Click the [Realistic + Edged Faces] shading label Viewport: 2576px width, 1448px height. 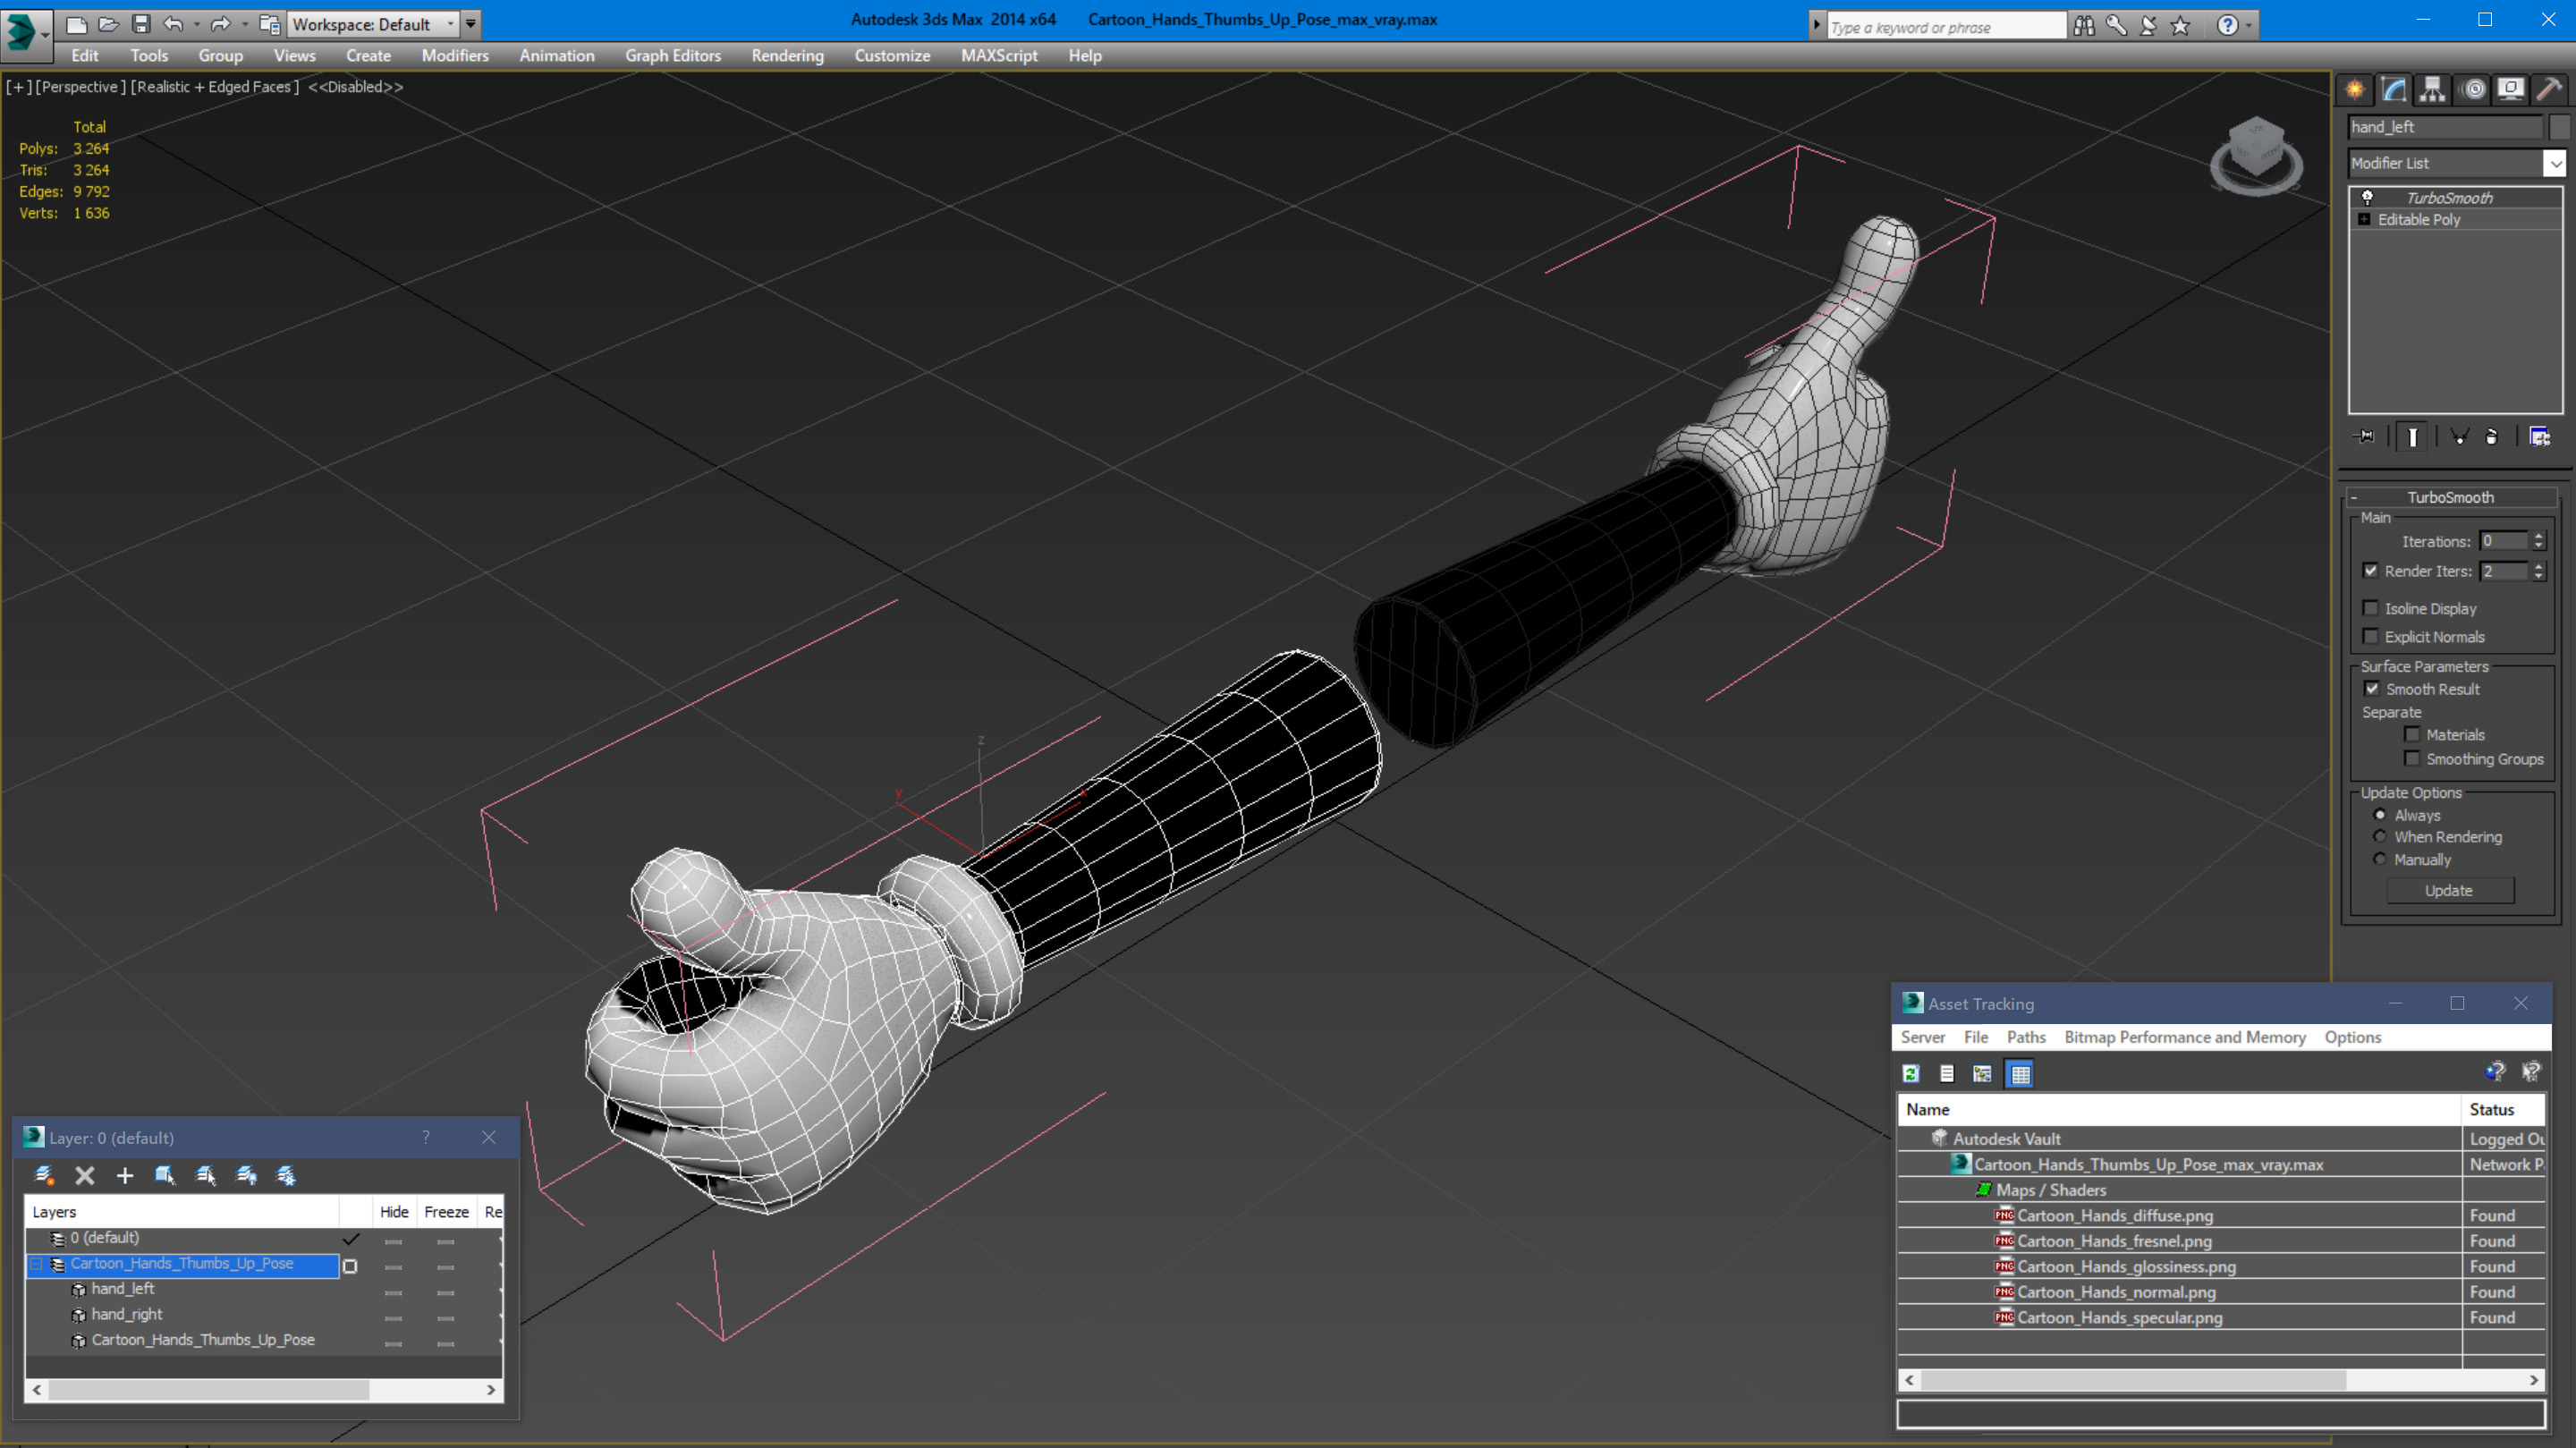215,87
